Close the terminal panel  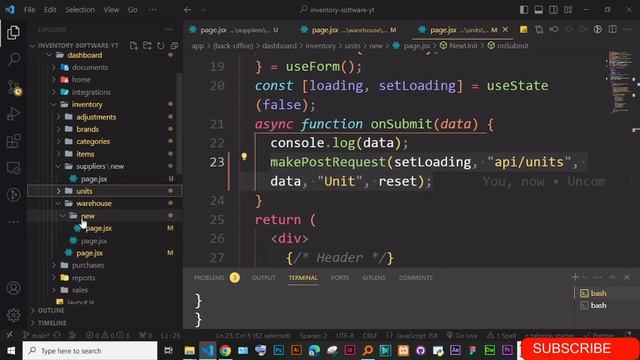pyautogui.click(x=627, y=277)
